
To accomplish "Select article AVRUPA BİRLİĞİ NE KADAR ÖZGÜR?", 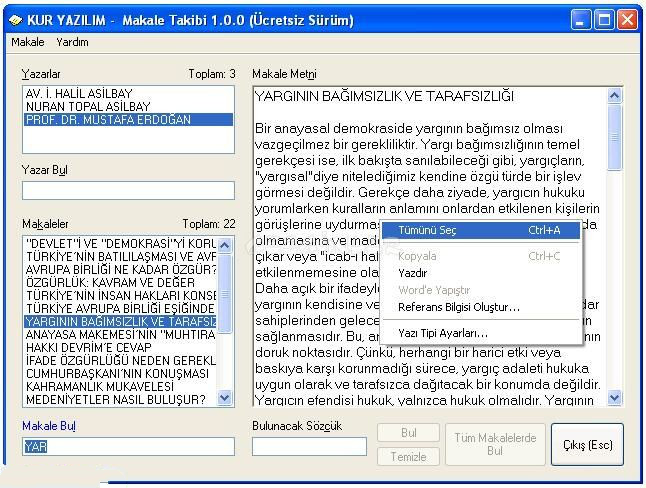I will pos(120,270).
